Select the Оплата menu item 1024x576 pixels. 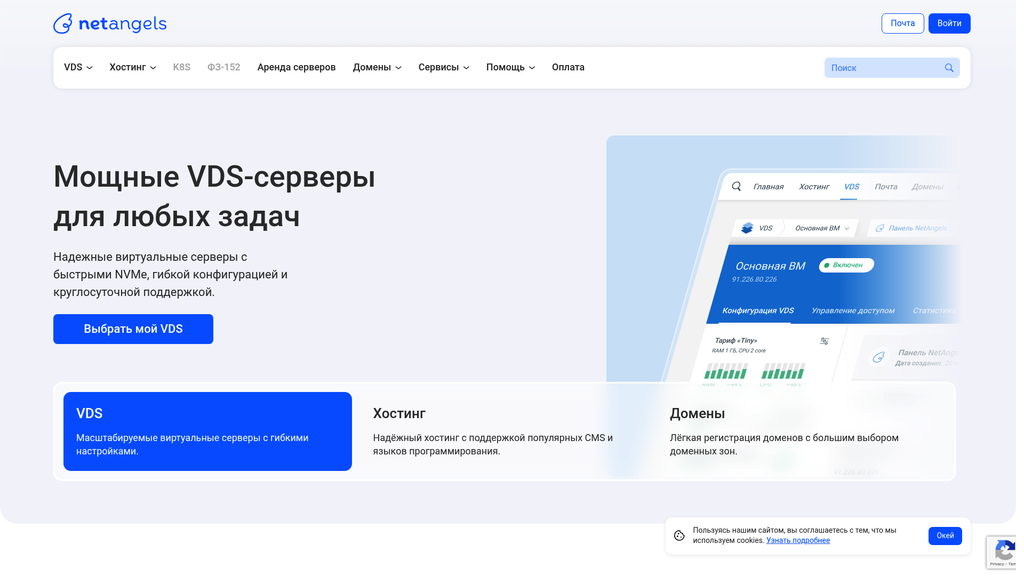(x=567, y=67)
